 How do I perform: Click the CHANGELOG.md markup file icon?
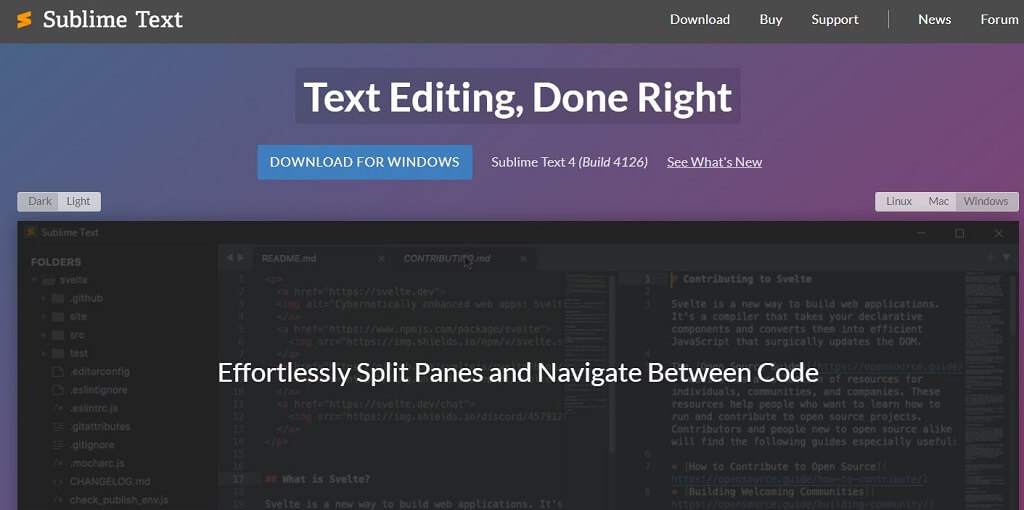[57, 481]
